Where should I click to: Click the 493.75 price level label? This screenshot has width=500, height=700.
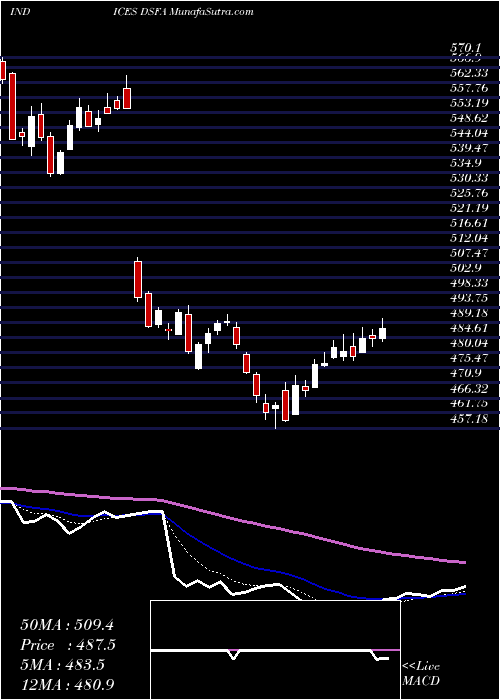[469, 299]
